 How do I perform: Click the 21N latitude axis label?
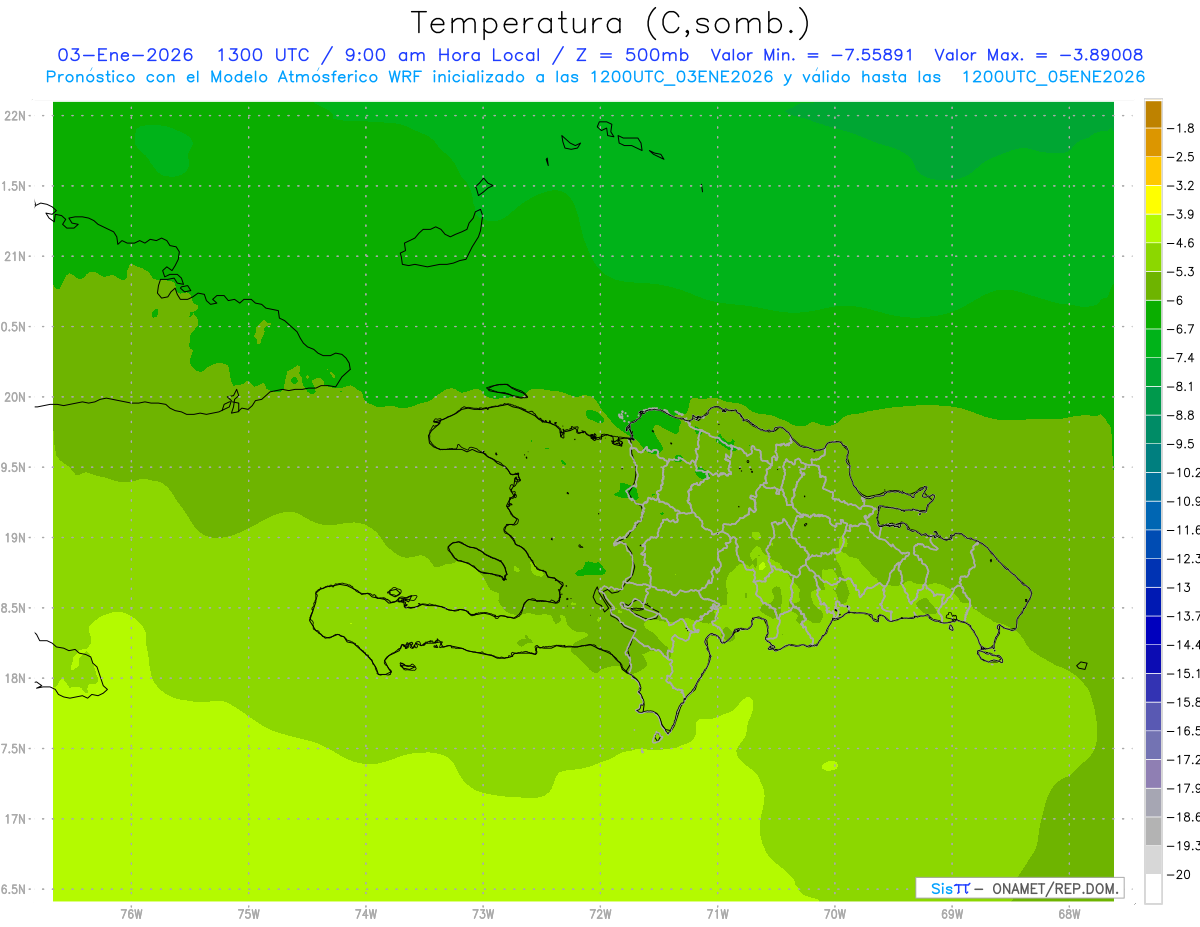[16, 257]
